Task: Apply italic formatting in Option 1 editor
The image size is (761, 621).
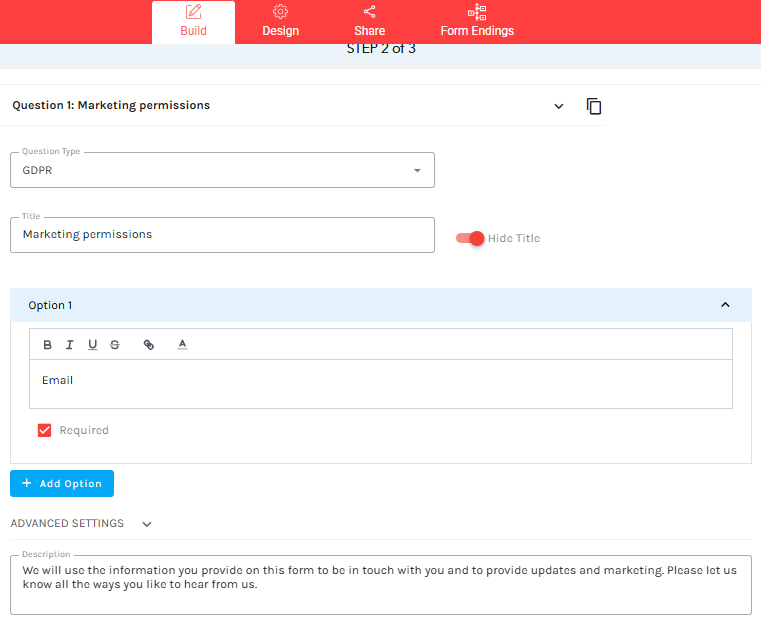Action: (x=69, y=344)
